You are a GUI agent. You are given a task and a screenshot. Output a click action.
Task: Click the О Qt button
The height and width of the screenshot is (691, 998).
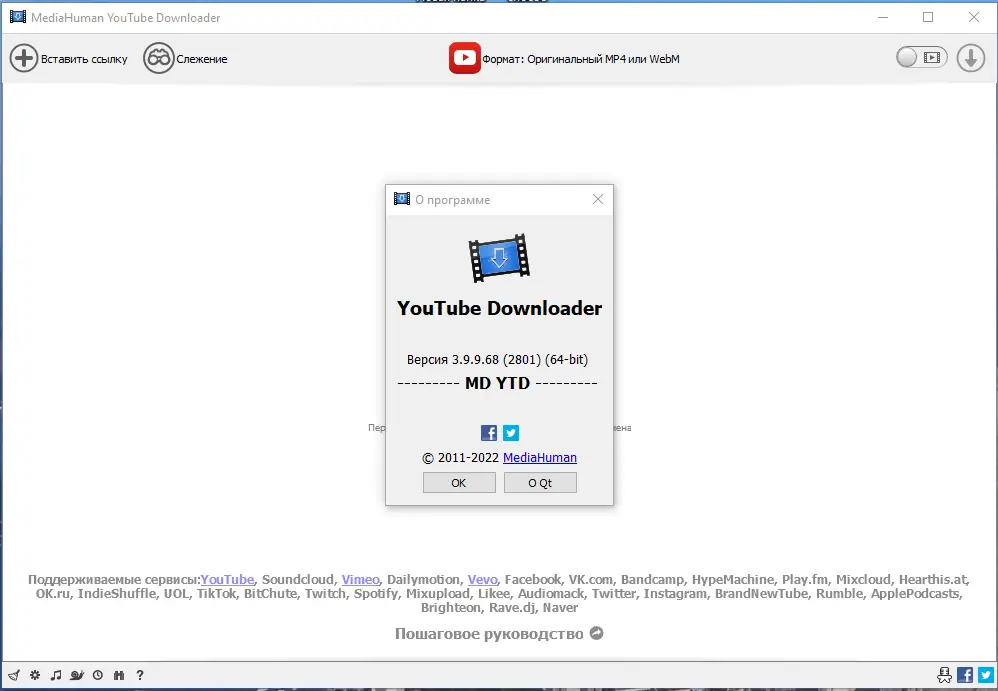coord(540,482)
